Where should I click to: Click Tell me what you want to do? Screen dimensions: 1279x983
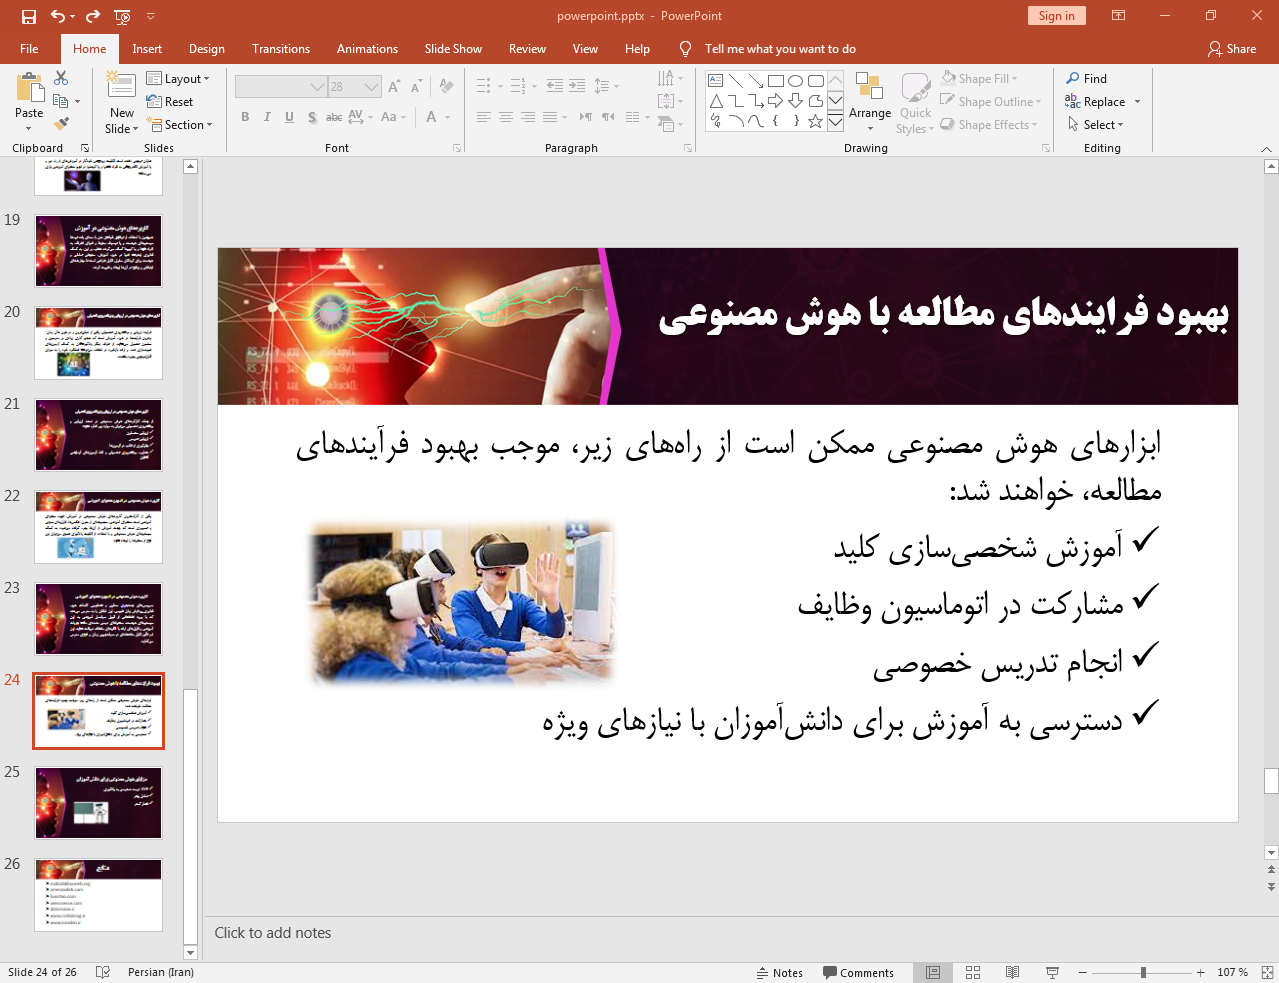(768, 48)
